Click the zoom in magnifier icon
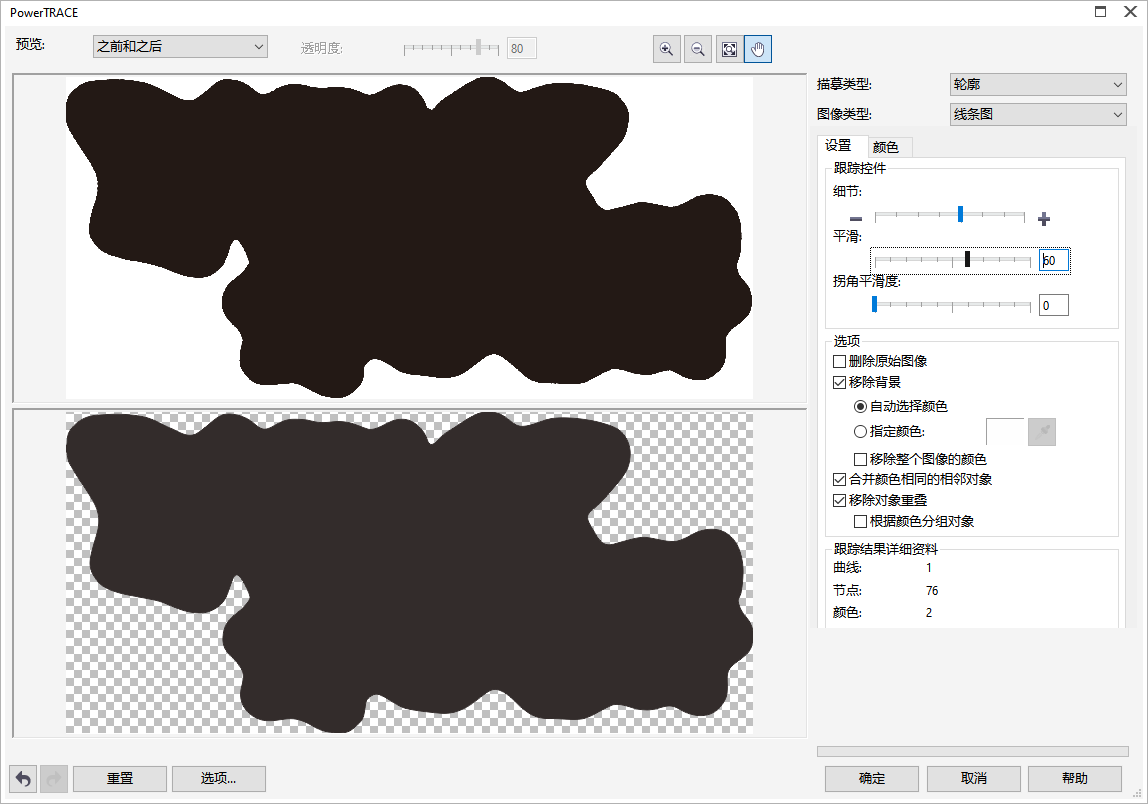 pos(666,50)
